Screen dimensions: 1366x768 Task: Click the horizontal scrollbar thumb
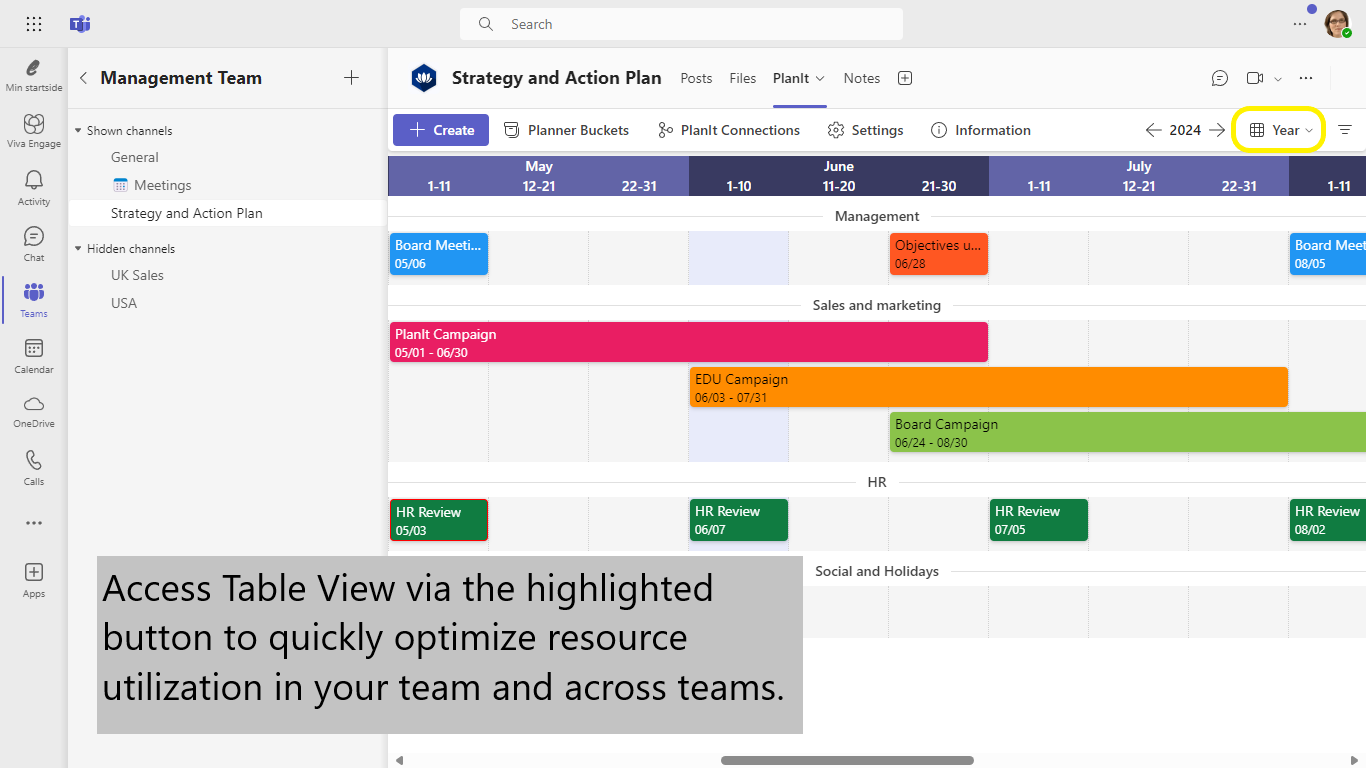847,761
